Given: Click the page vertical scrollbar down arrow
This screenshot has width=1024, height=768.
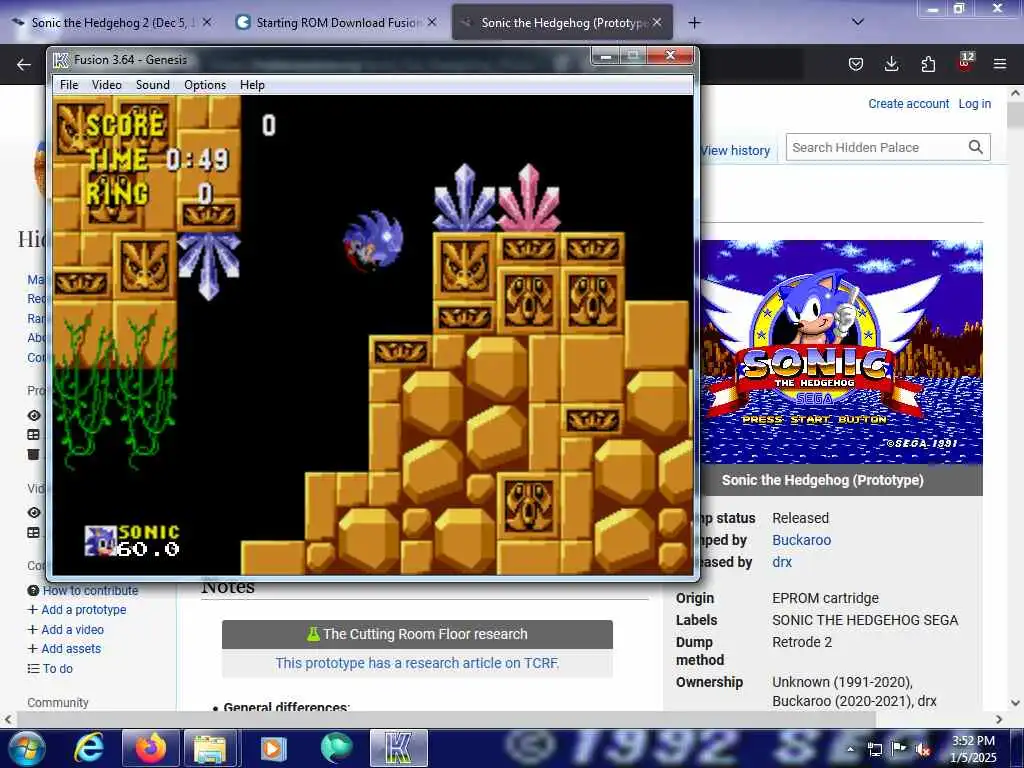Looking at the screenshot, I should pos(1016,703).
